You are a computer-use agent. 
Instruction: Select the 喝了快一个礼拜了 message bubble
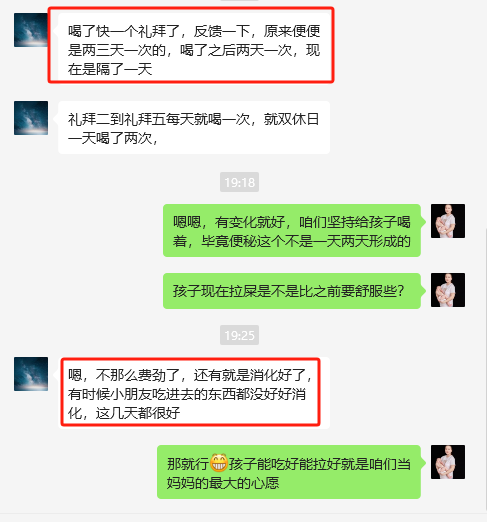pyautogui.click(x=194, y=47)
